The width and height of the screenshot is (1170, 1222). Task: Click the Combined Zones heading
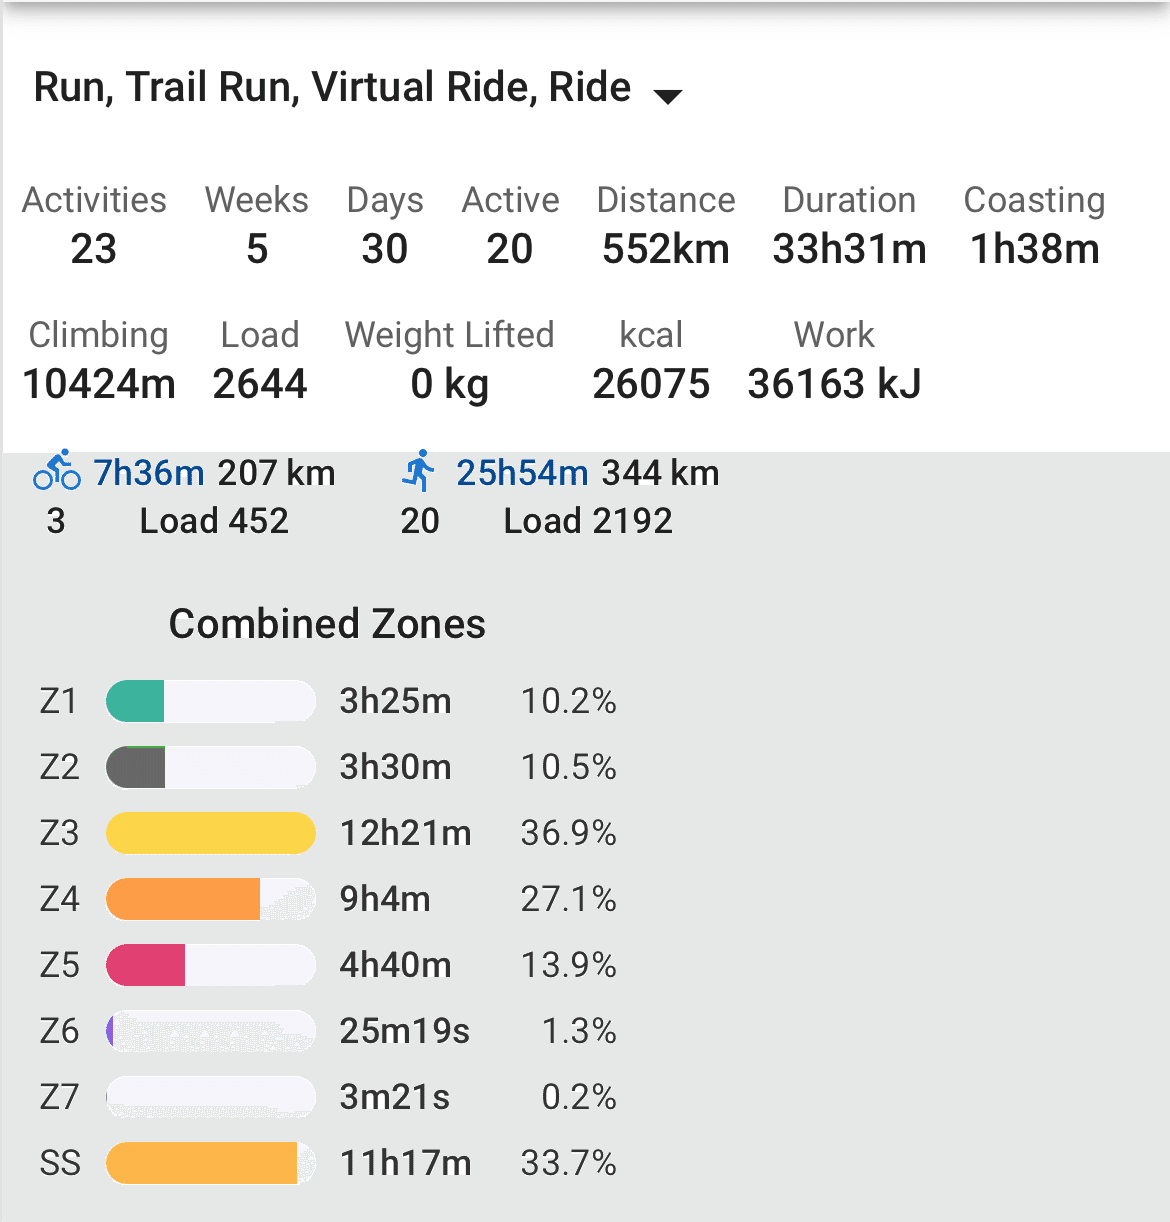point(327,624)
